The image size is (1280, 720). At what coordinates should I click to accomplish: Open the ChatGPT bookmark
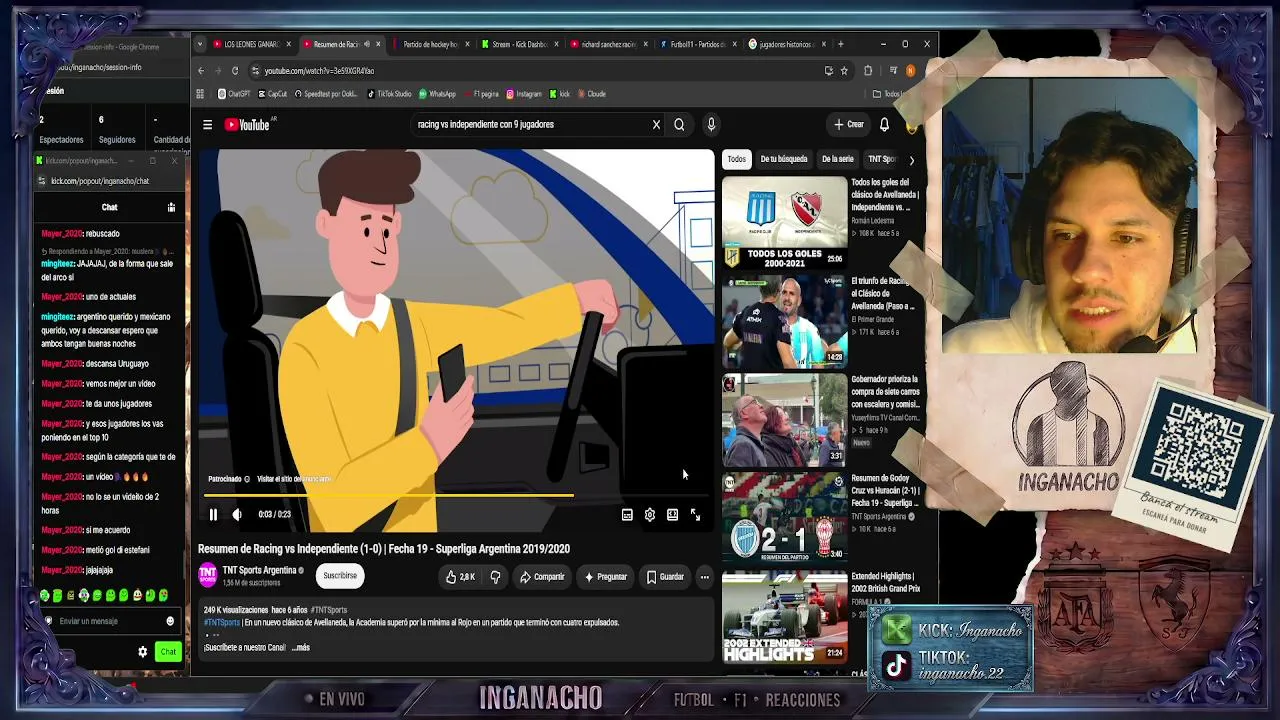(234, 94)
